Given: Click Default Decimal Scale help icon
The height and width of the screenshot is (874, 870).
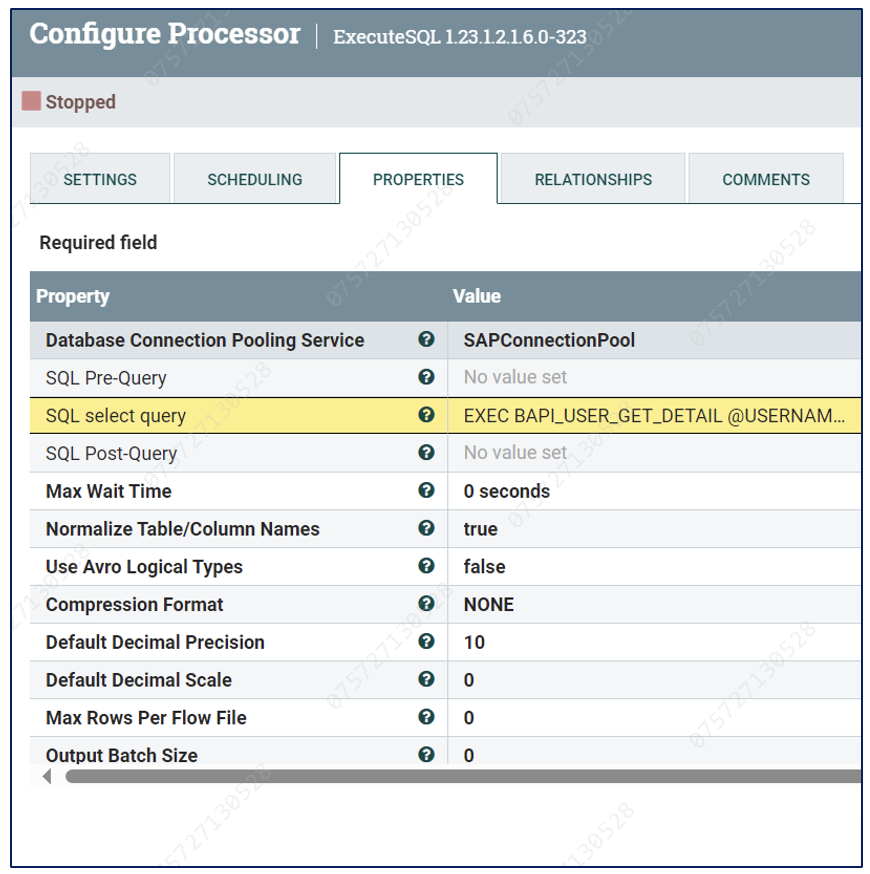Looking at the screenshot, I should (426, 679).
